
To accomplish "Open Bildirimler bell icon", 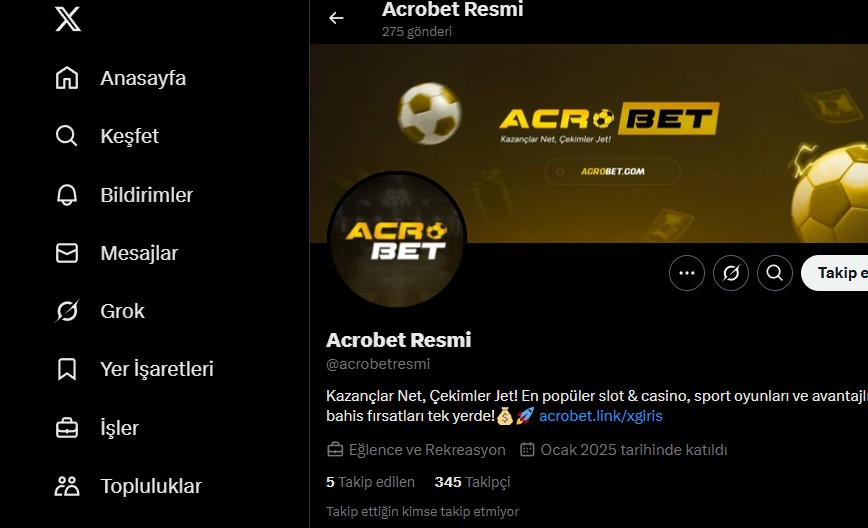I will click(x=67, y=195).
